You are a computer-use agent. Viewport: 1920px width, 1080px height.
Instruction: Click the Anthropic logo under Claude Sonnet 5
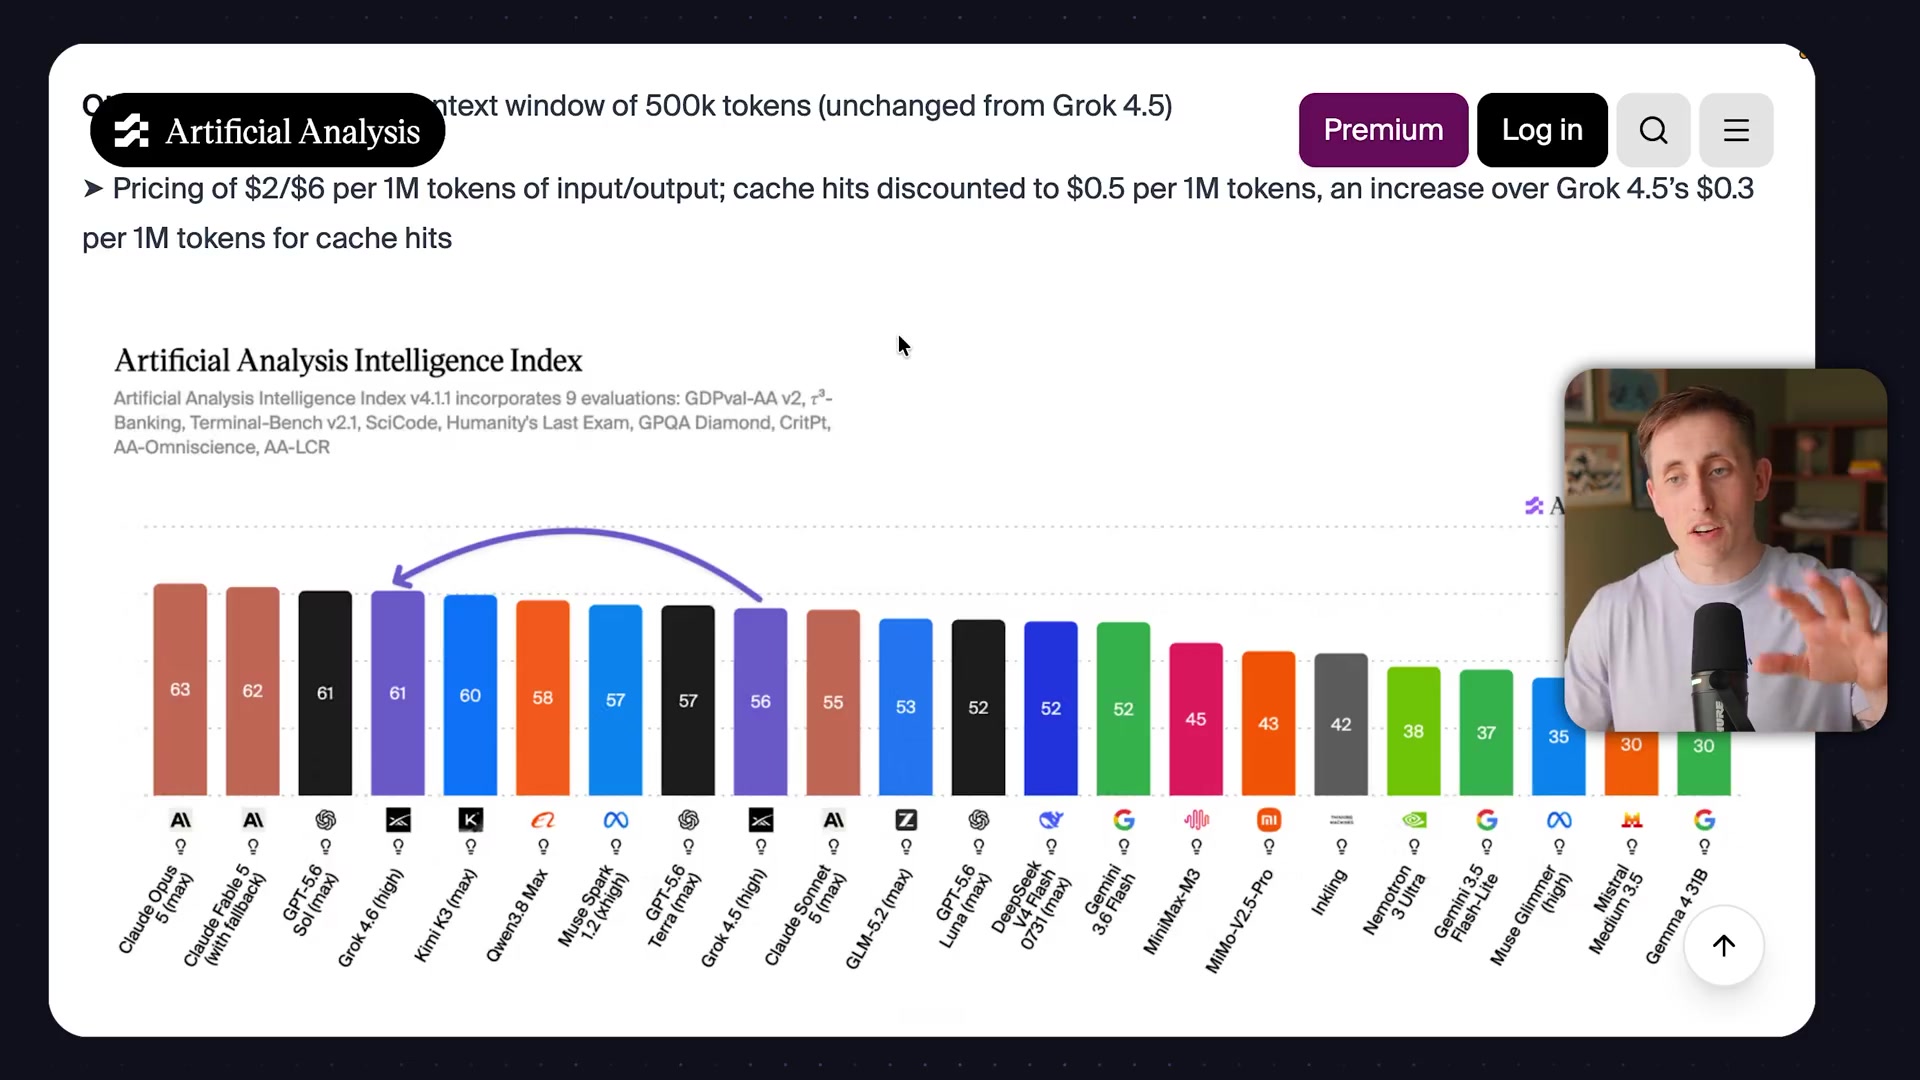(x=833, y=820)
